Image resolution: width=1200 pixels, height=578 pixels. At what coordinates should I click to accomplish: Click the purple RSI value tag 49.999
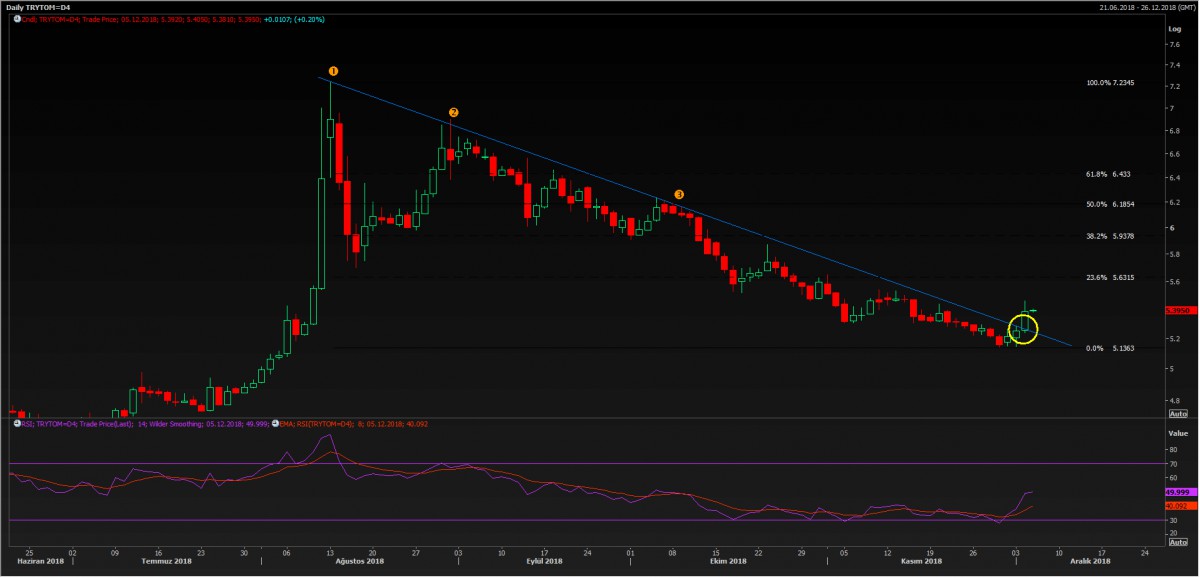pos(1176,493)
